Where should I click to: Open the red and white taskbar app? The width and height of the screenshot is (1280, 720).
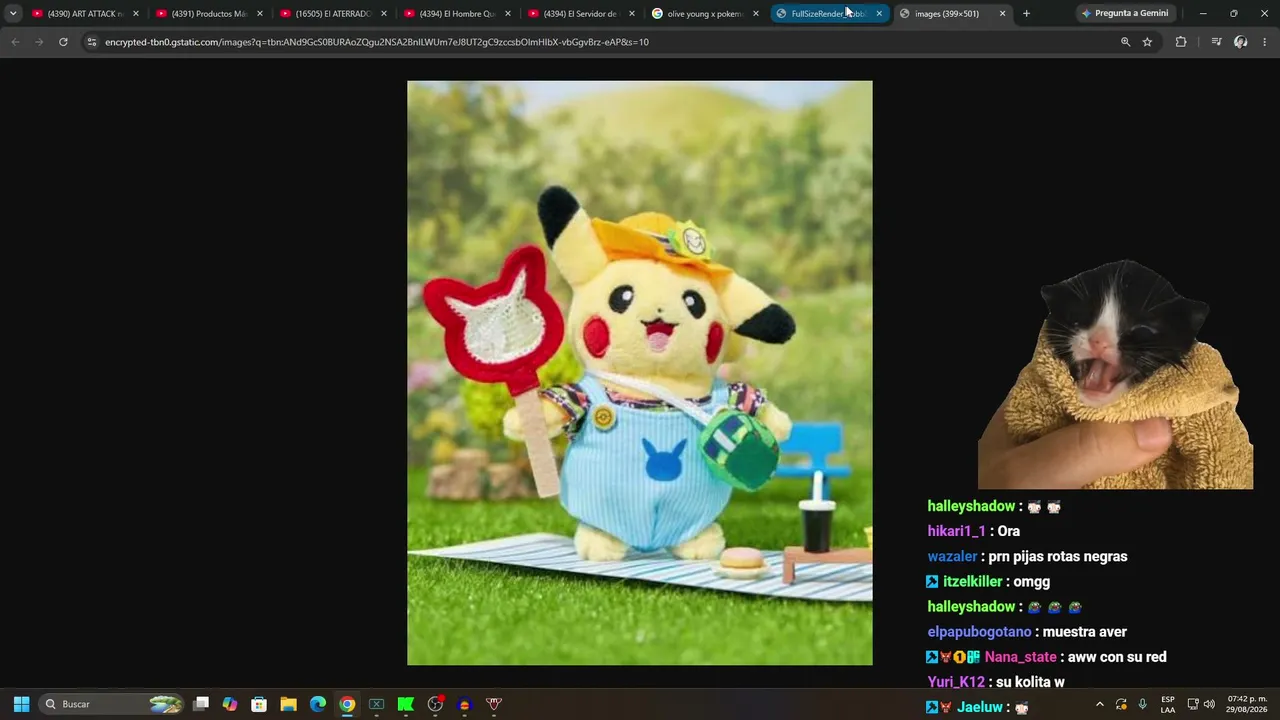pos(494,704)
